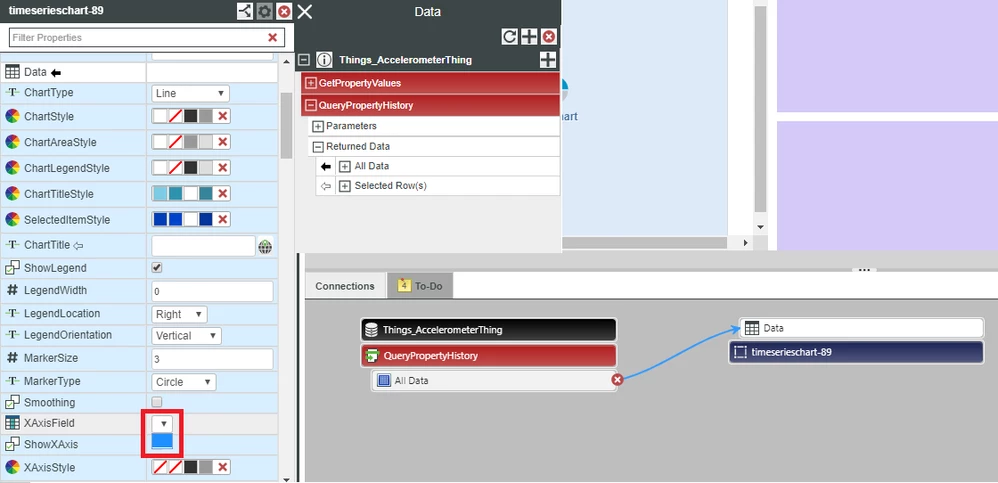Screen dimensions: 998x483
Task: Remove All Data binding with red X
Action: (617, 380)
